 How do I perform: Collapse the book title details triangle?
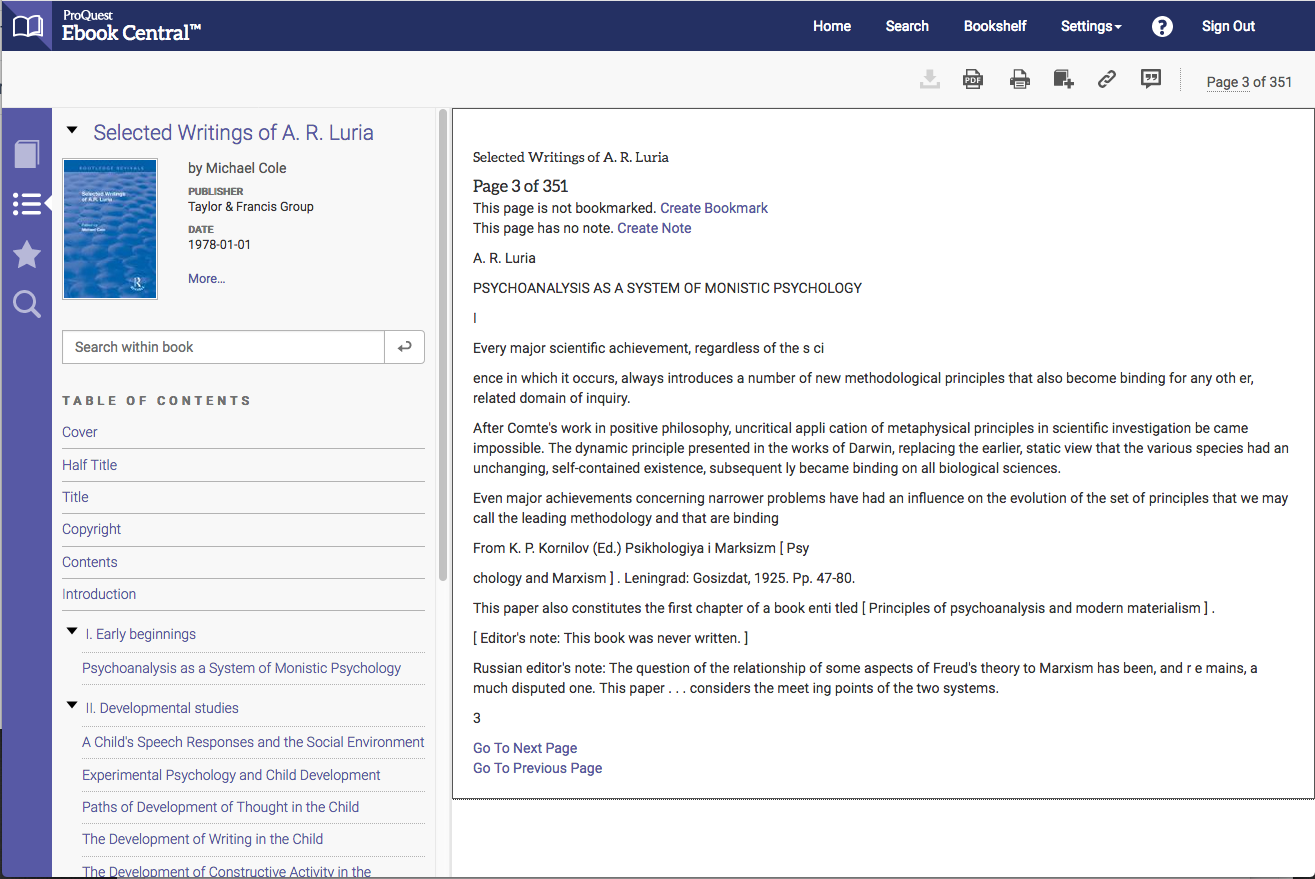click(71, 130)
